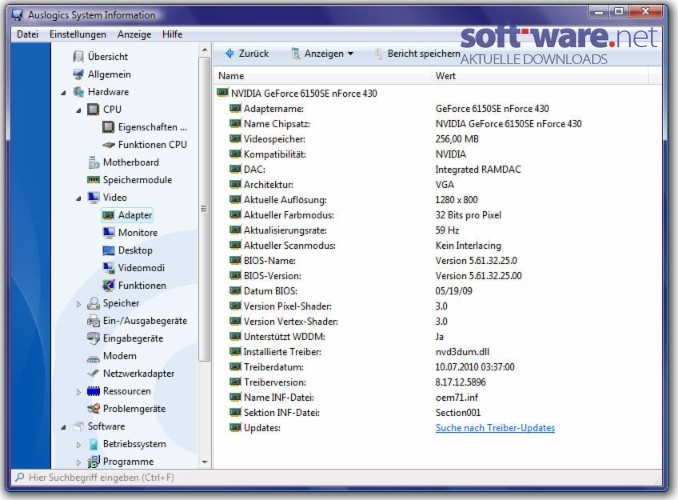Click the value 1280 x 800

457,200
